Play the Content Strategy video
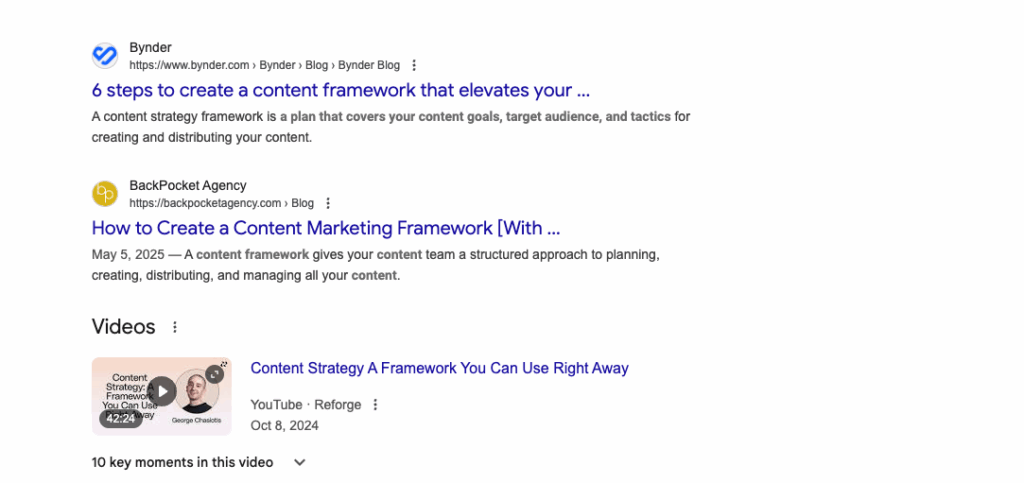 (161, 391)
